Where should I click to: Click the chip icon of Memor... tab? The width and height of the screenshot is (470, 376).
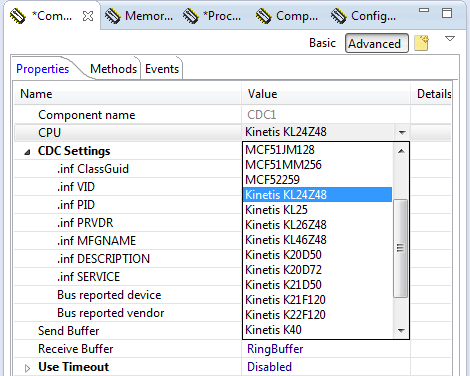tap(113, 16)
